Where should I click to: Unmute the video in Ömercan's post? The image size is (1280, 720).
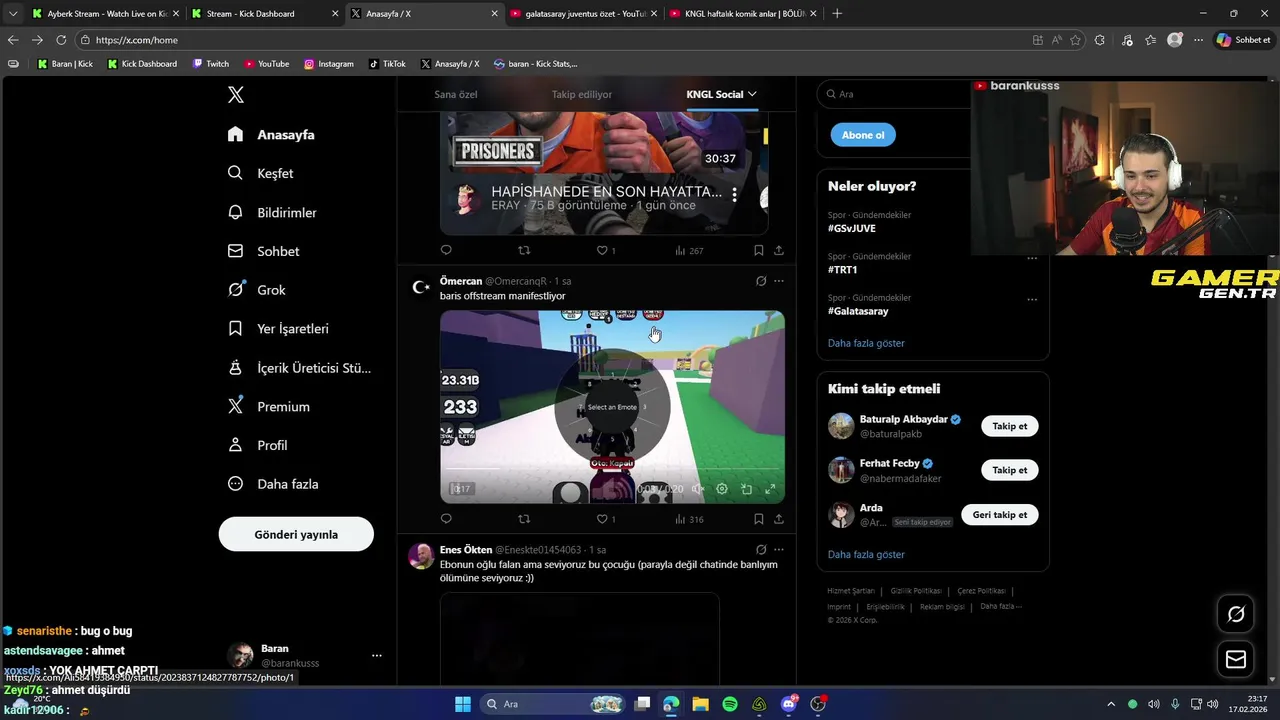[698, 489]
